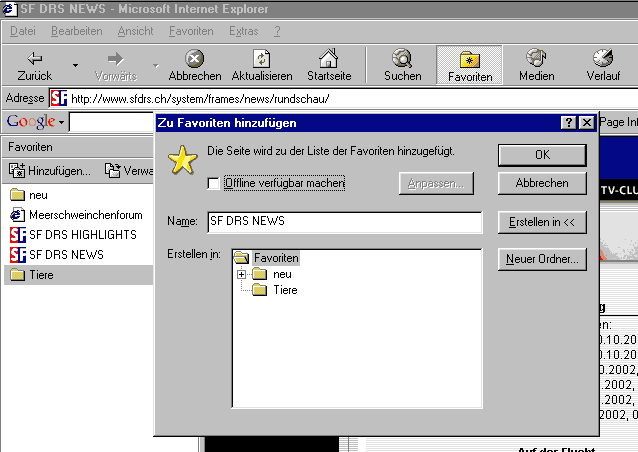Click the Aktualisieren refresh icon
638x452 pixels.
point(261,58)
